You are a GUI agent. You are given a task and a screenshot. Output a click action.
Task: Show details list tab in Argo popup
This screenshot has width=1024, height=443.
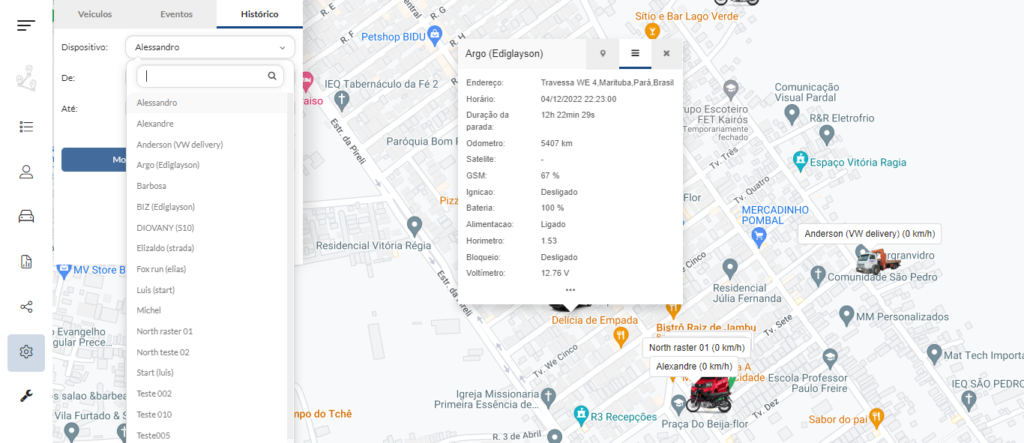click(634, 53)
